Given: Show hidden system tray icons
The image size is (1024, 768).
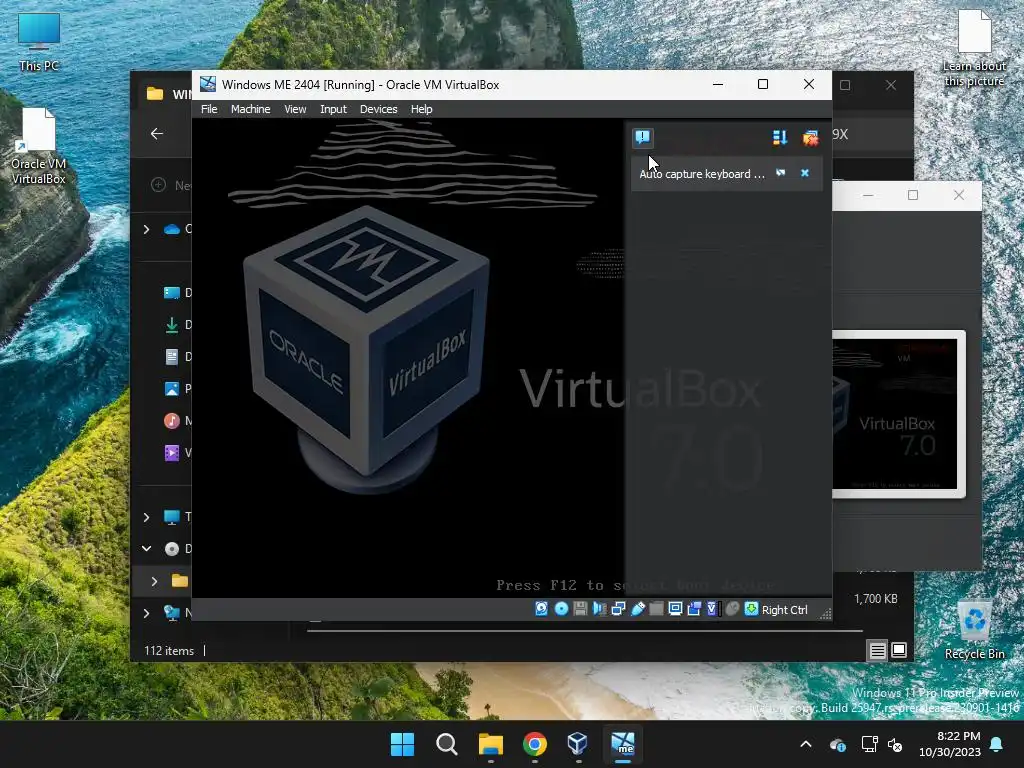Looking at the screenshot, I should pyautogui.click(x=806, y=744).
